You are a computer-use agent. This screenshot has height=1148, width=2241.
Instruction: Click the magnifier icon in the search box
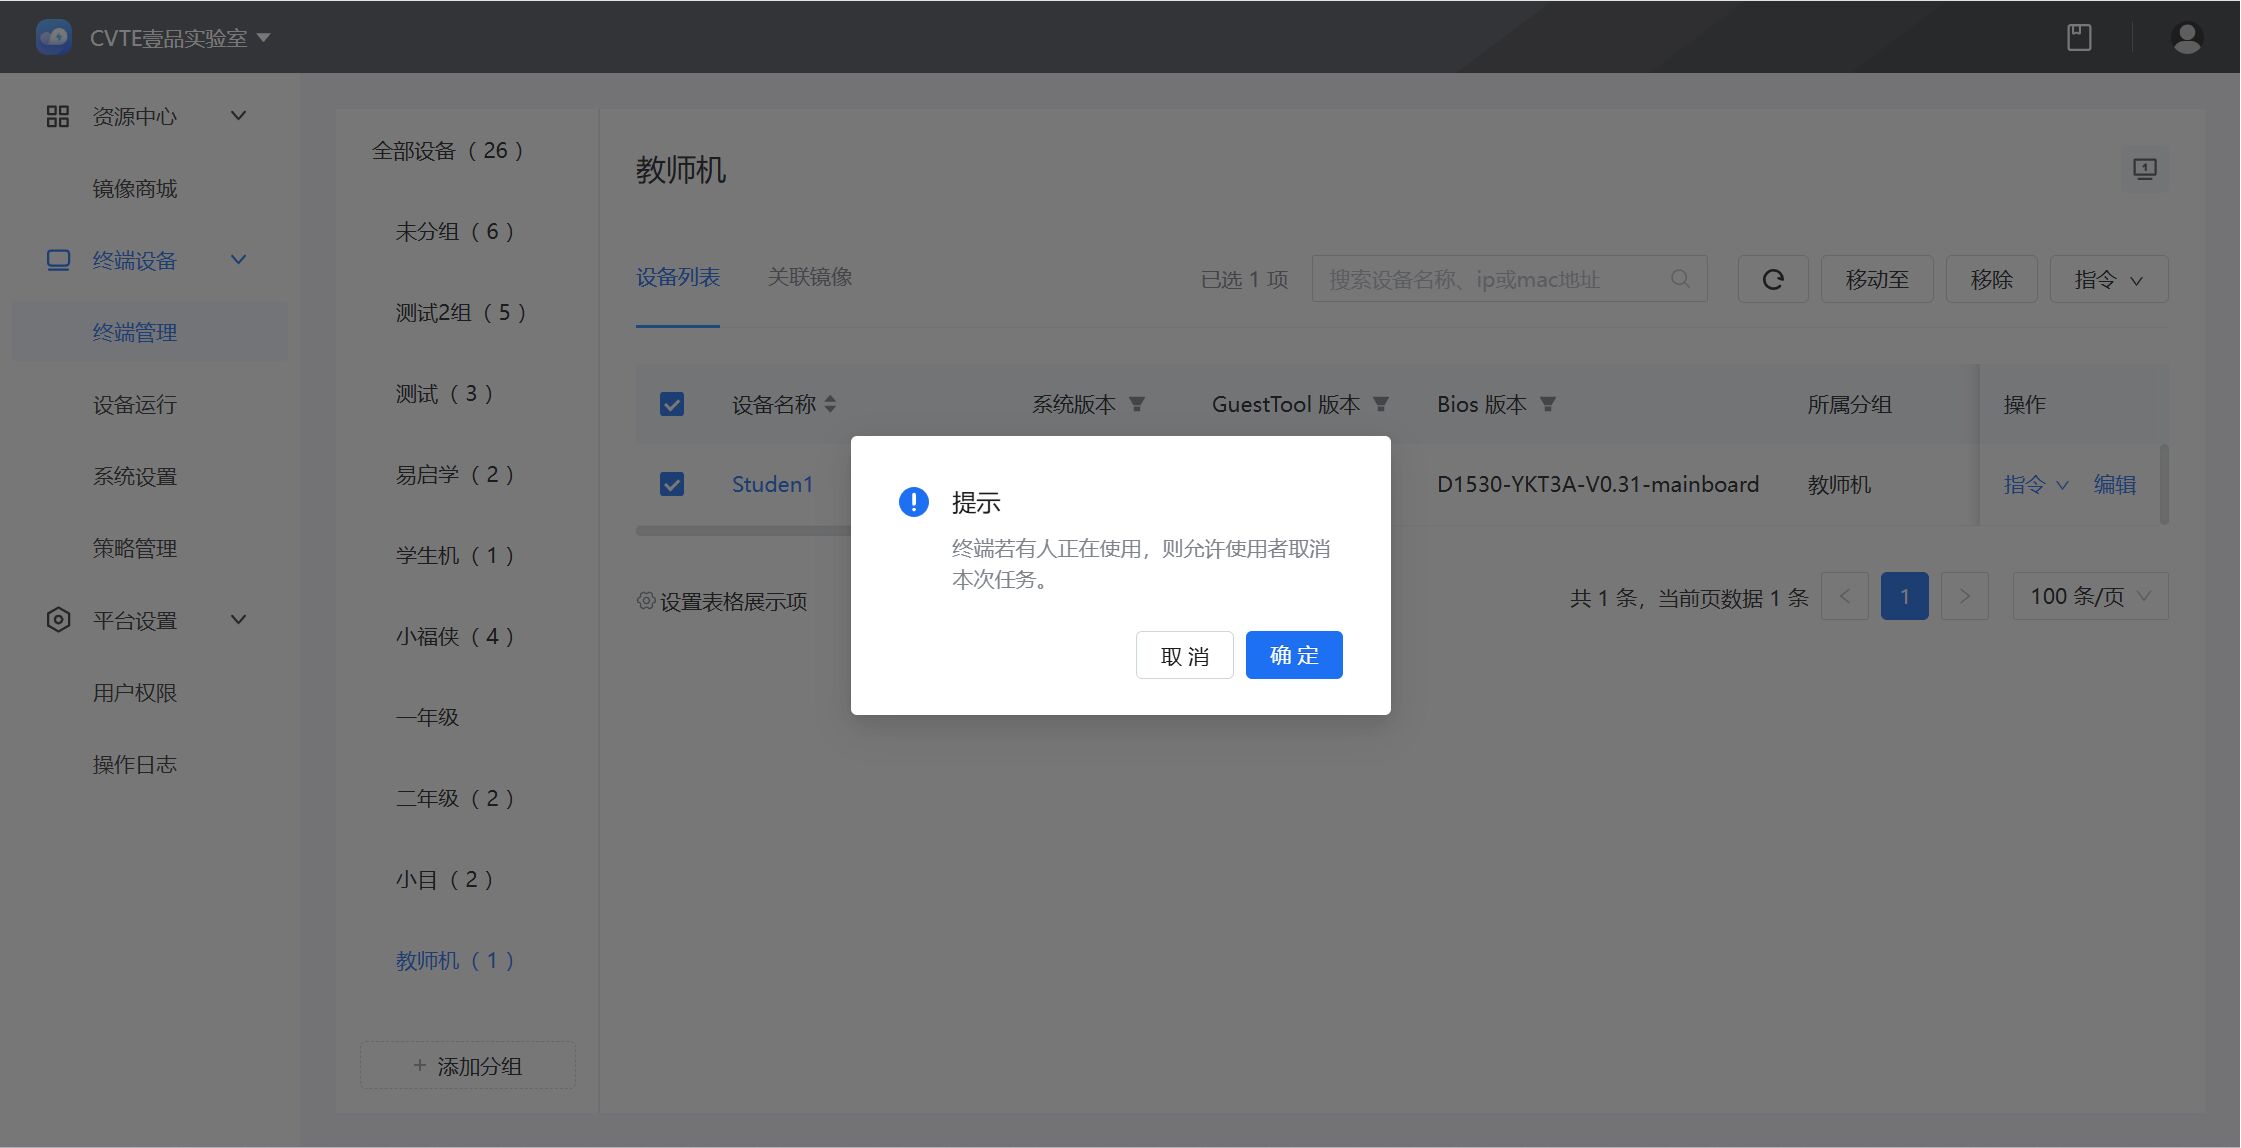click(1678, 279)
